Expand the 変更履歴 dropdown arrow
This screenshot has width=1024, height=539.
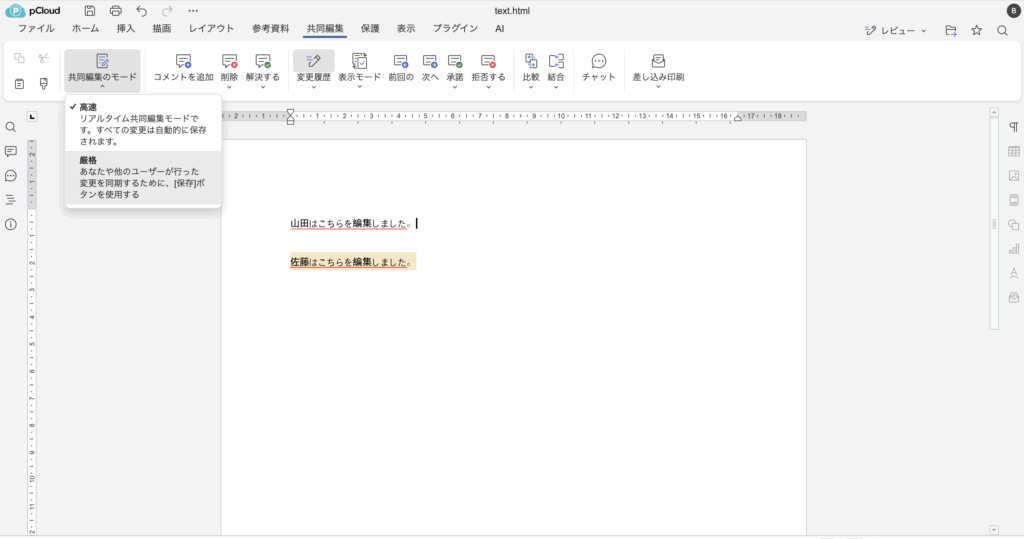(x=313, y=87)
